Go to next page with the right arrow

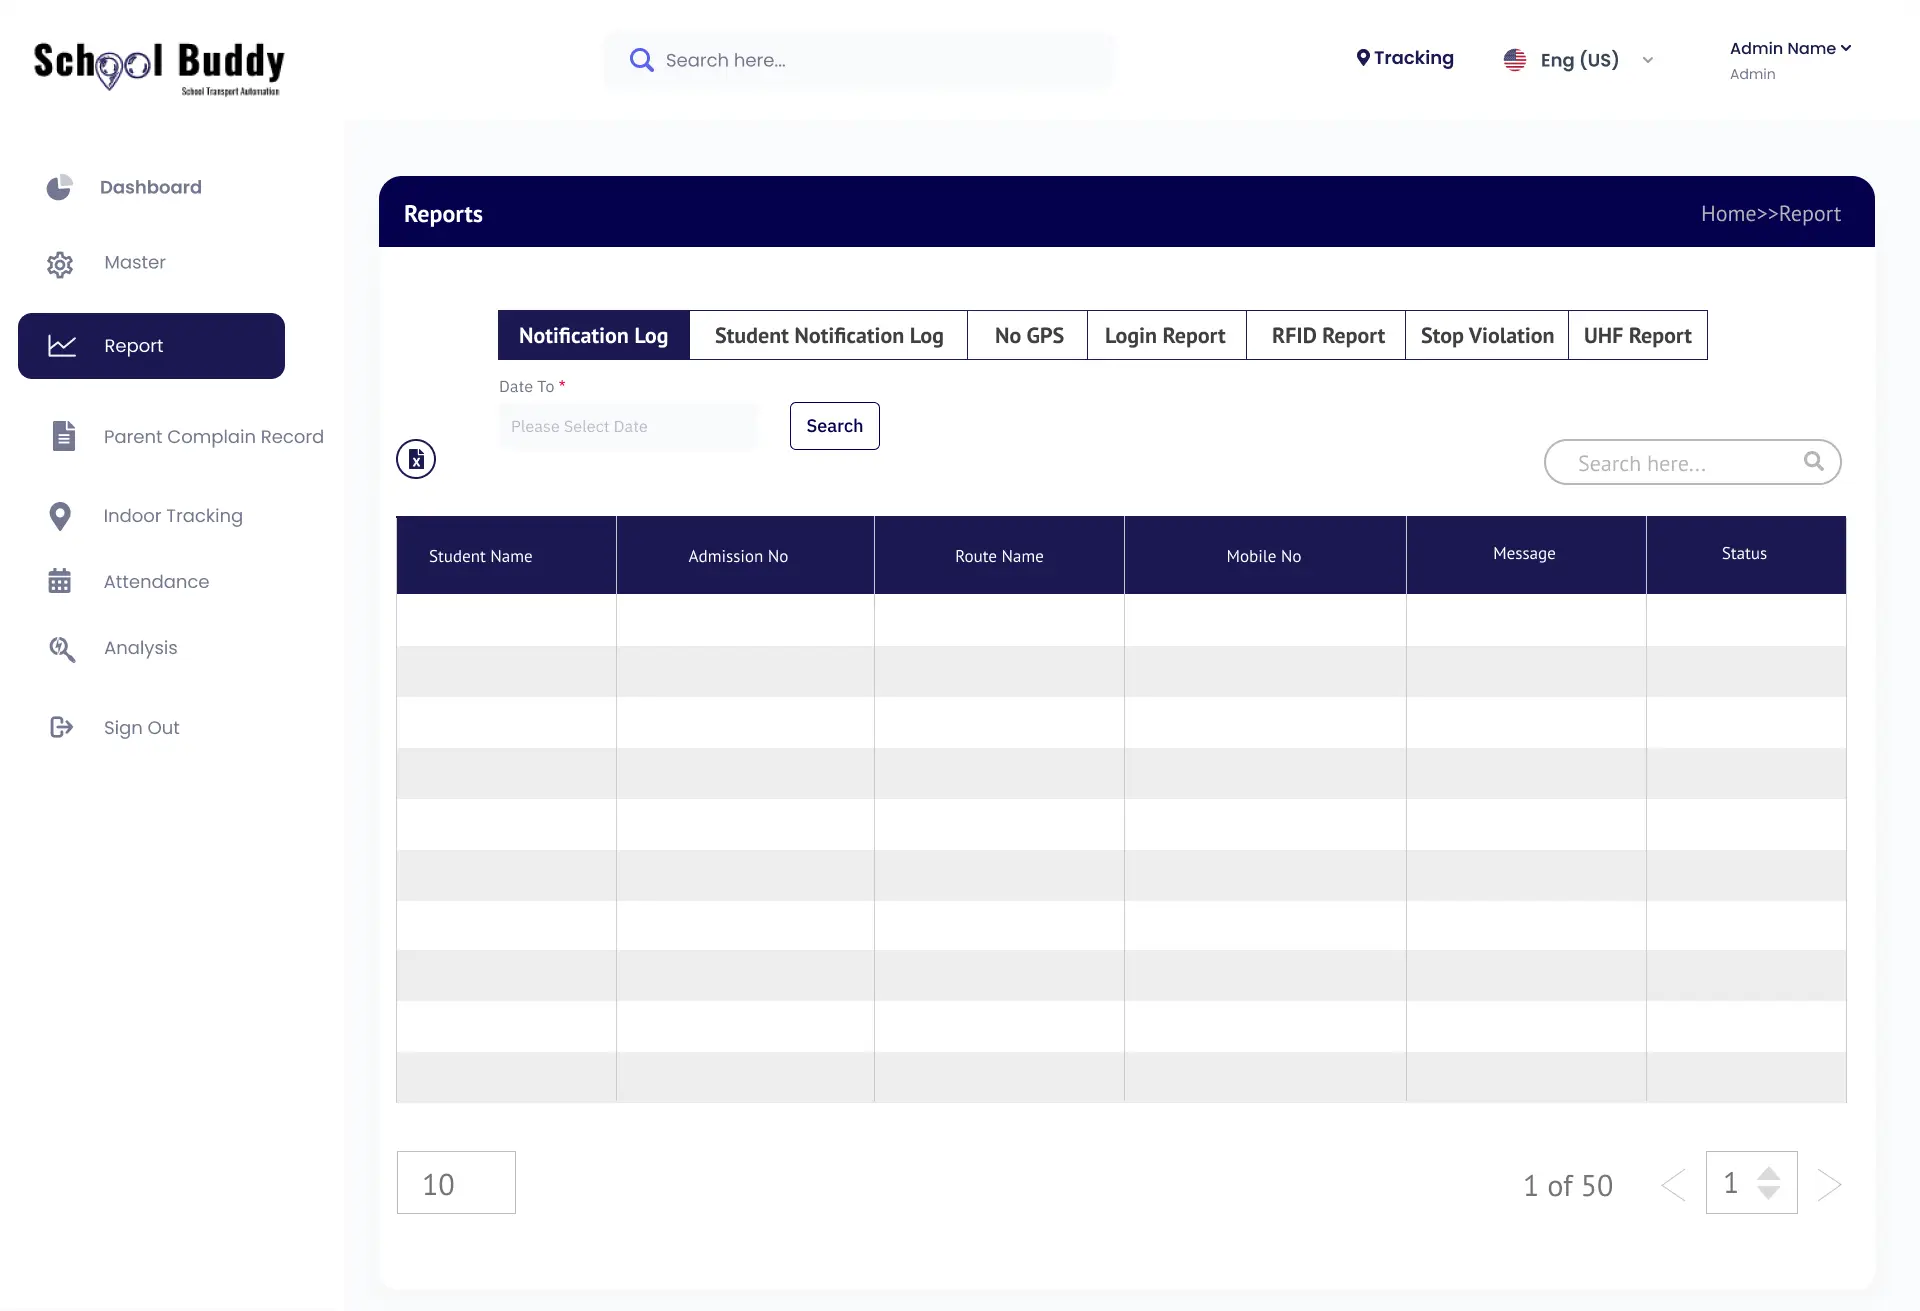coord(1829,1185)
